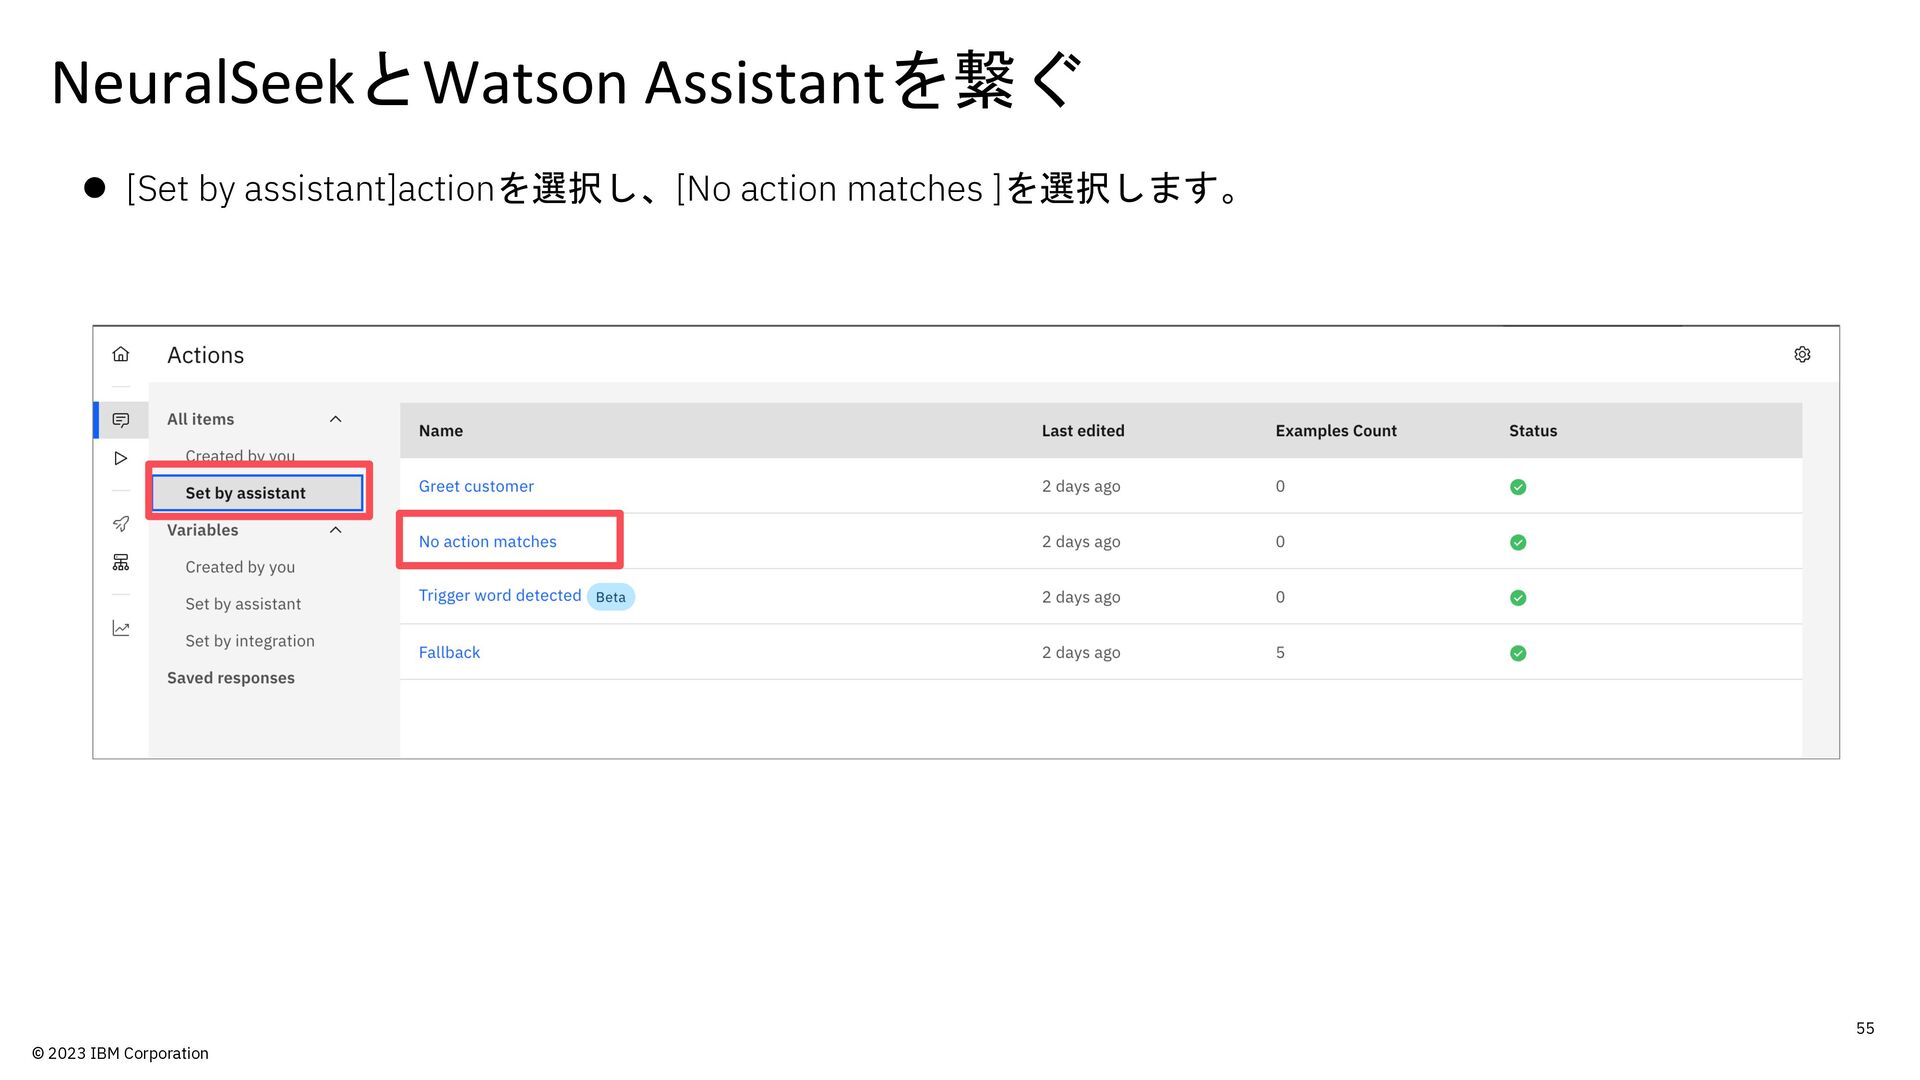
Task: Collapse the All items section chevron
Action: (x=336, y=419)
